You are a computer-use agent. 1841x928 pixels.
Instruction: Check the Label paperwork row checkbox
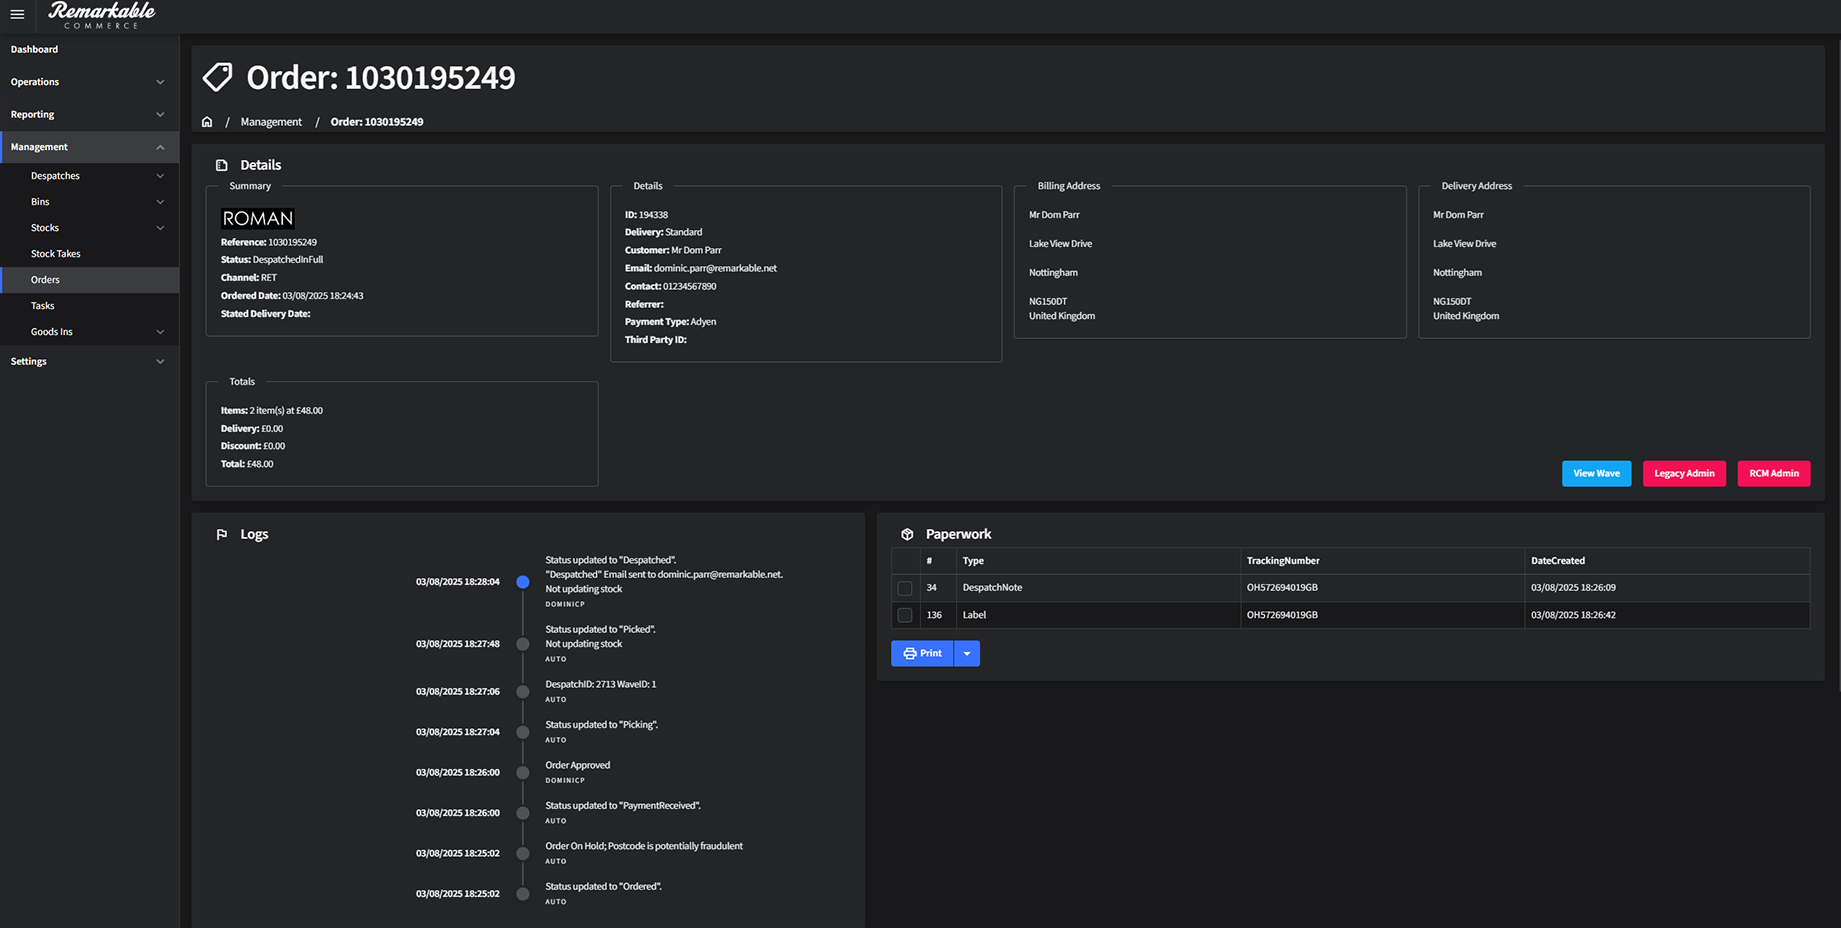click(905, 615)
